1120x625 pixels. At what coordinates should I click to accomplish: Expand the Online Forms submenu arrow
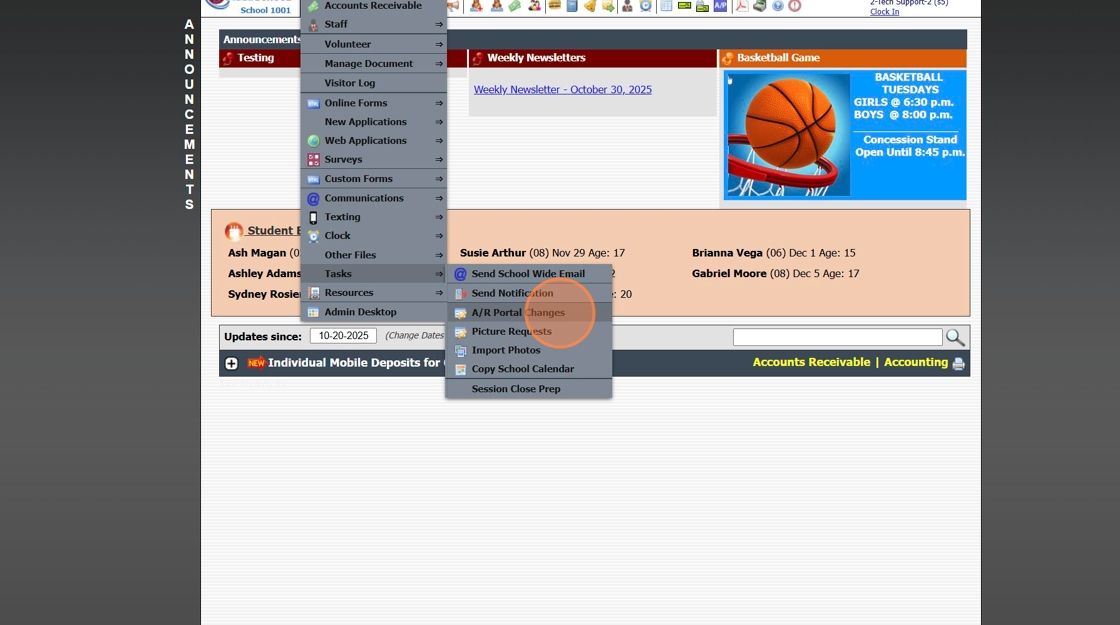439,103
